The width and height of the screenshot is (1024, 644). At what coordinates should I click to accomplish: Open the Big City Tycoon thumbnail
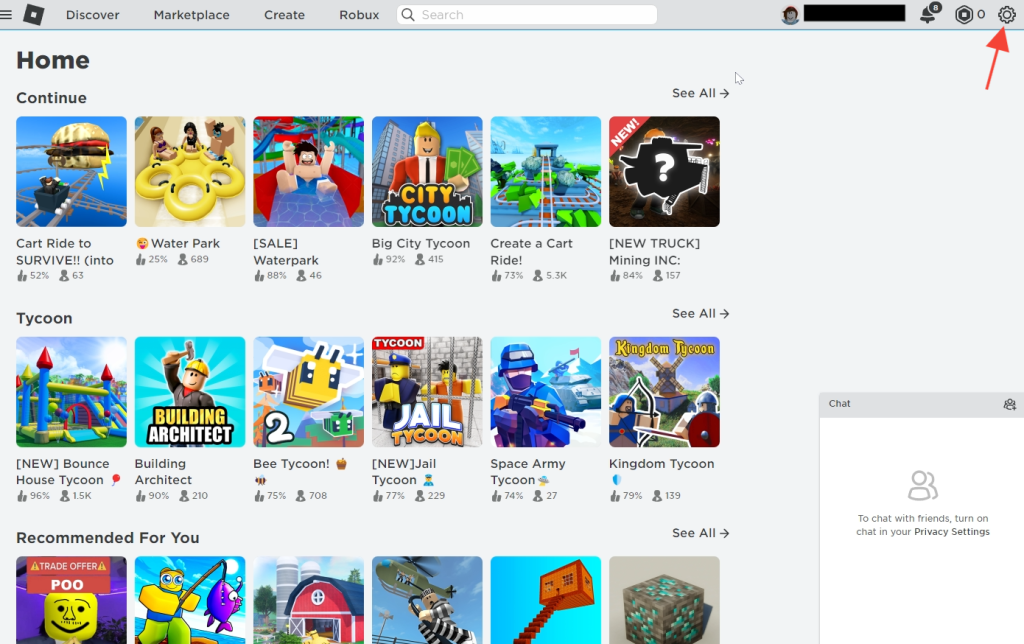click(x=427, y=172)
